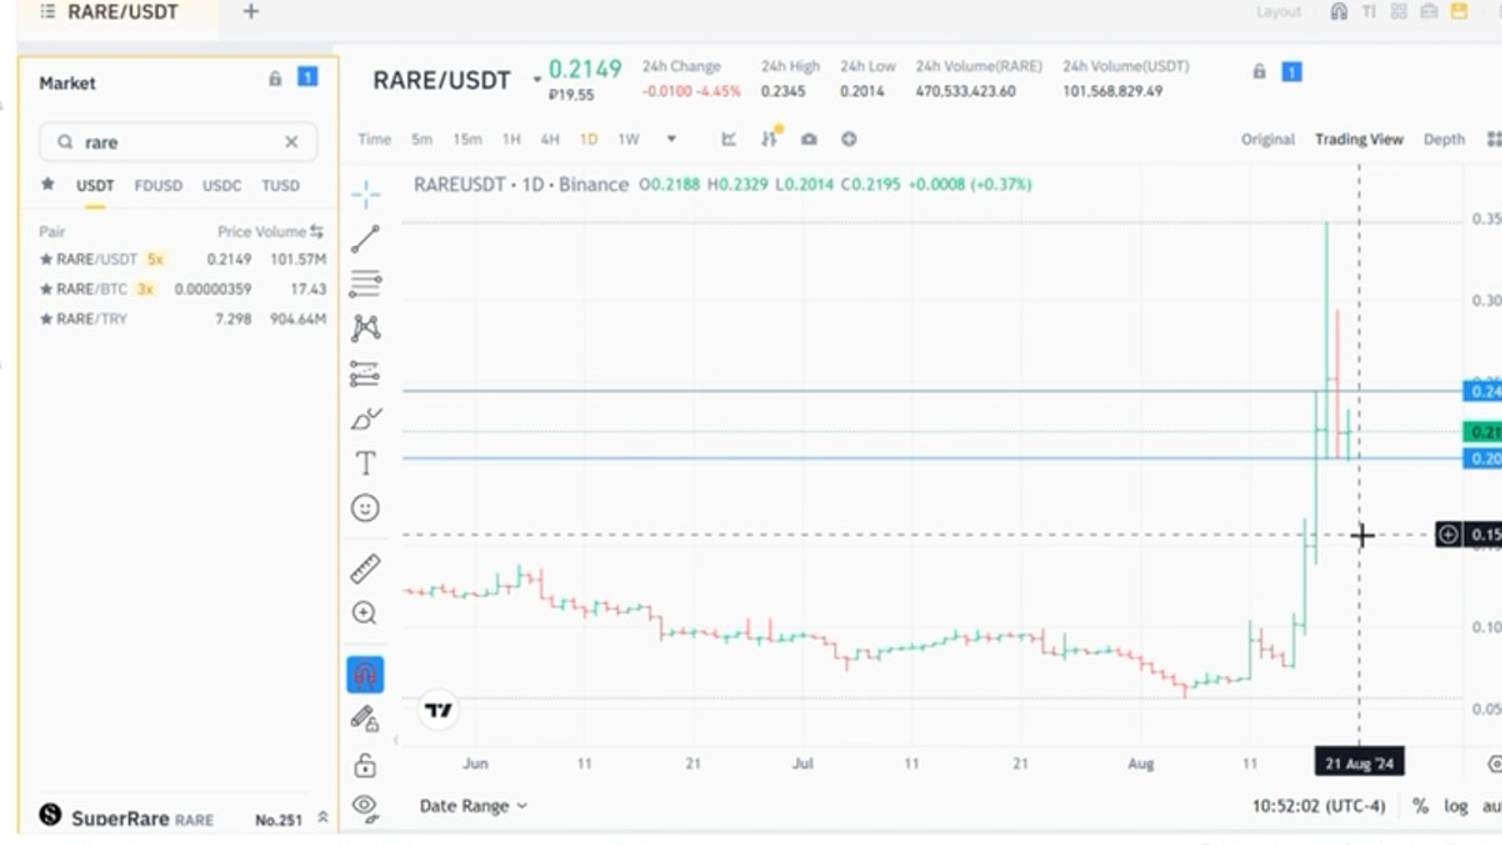
Task: Click the plus button on crosshair price
Action: tap(1448, 535)
